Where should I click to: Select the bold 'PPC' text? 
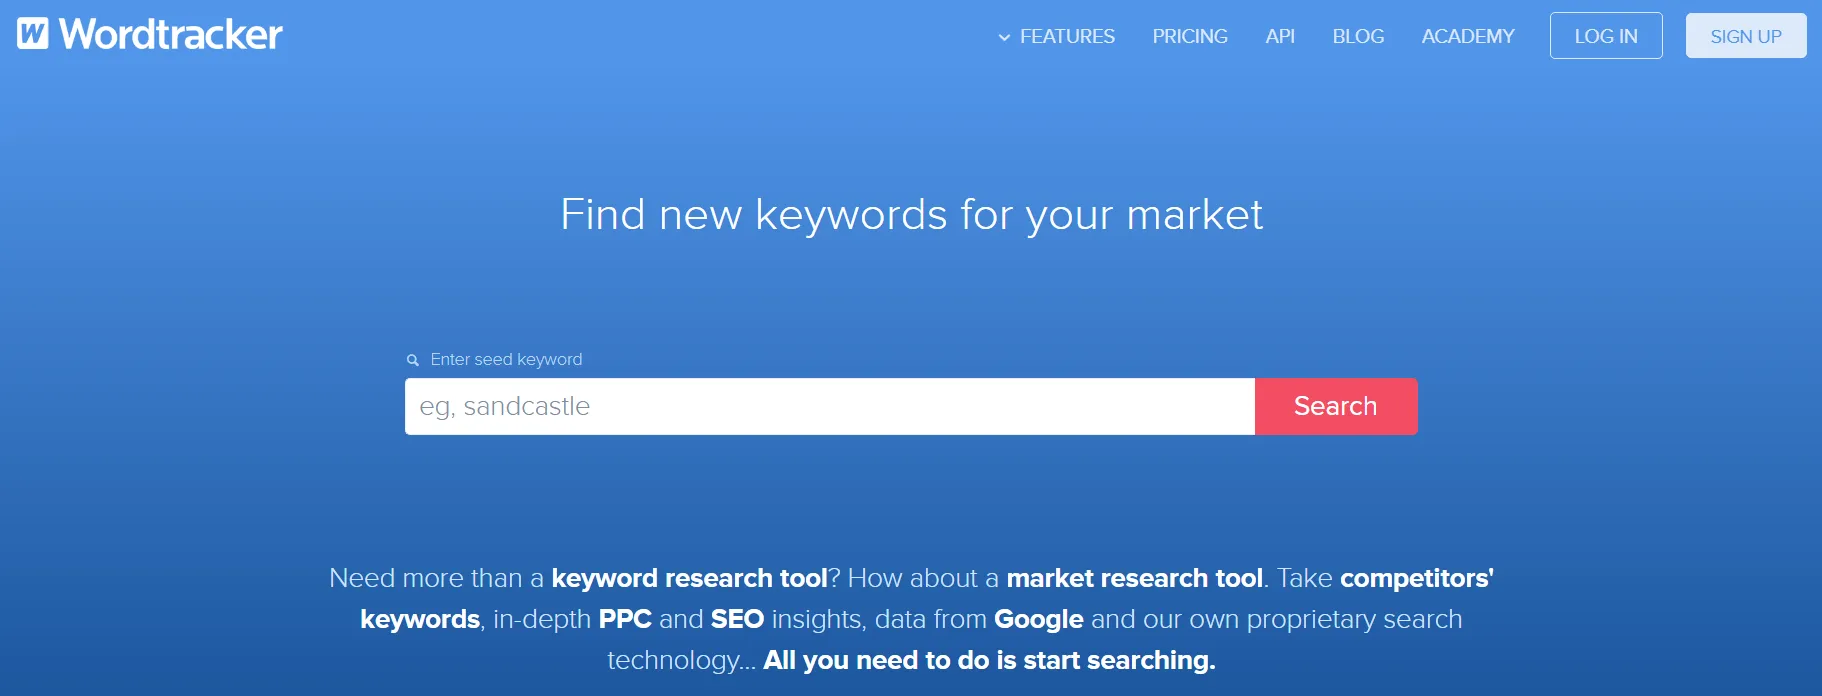tap(625, 620)
